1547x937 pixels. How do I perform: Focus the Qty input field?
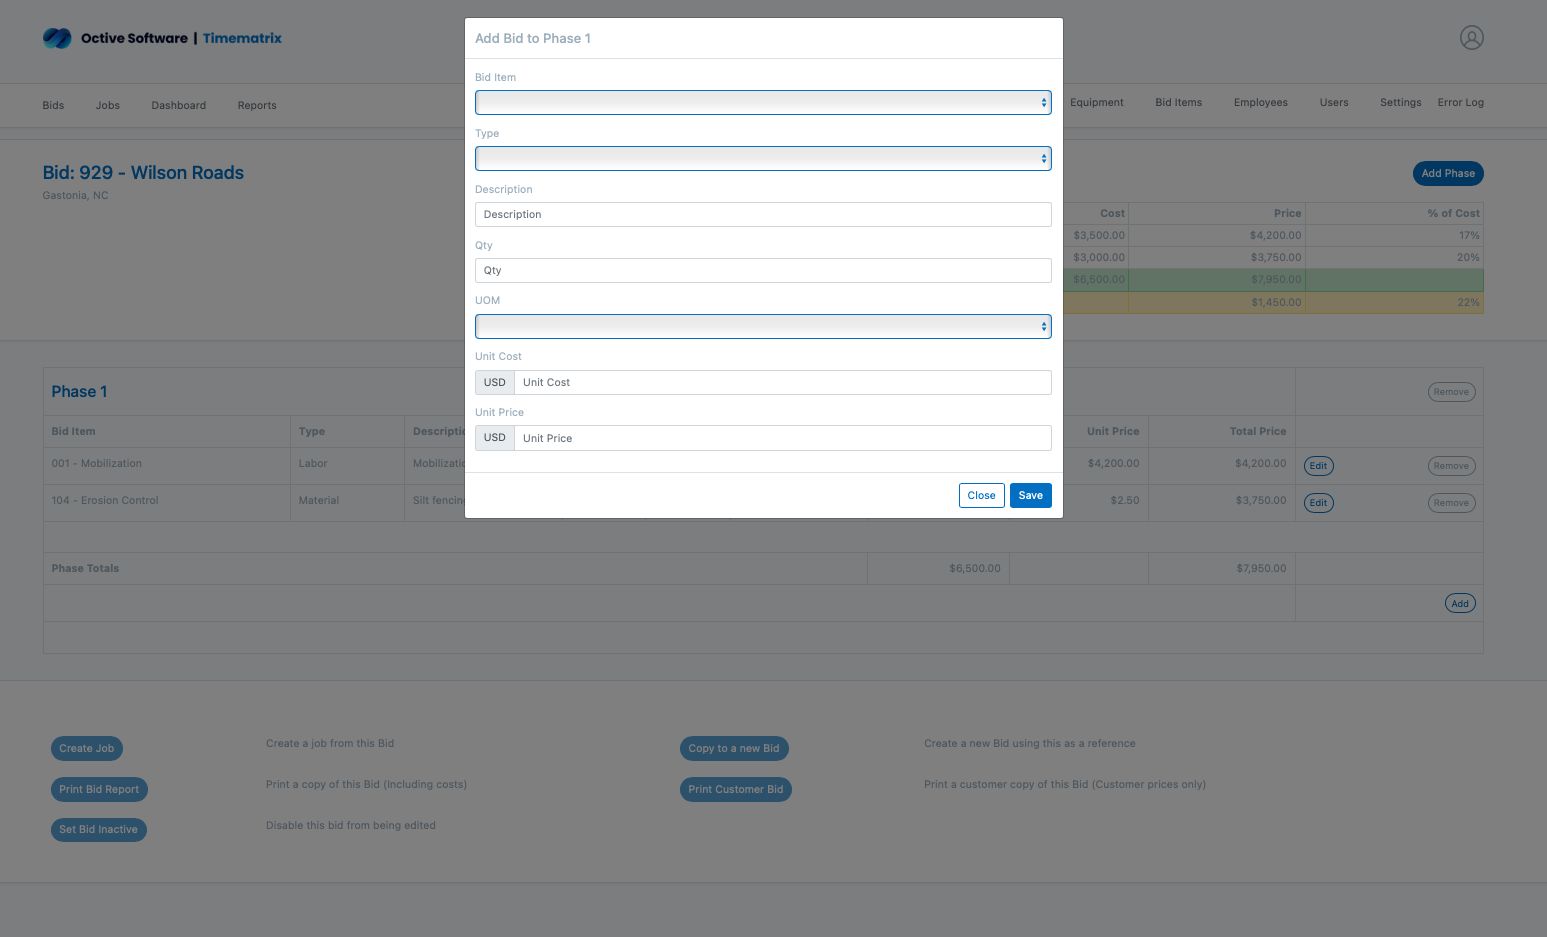click(762, 271)
